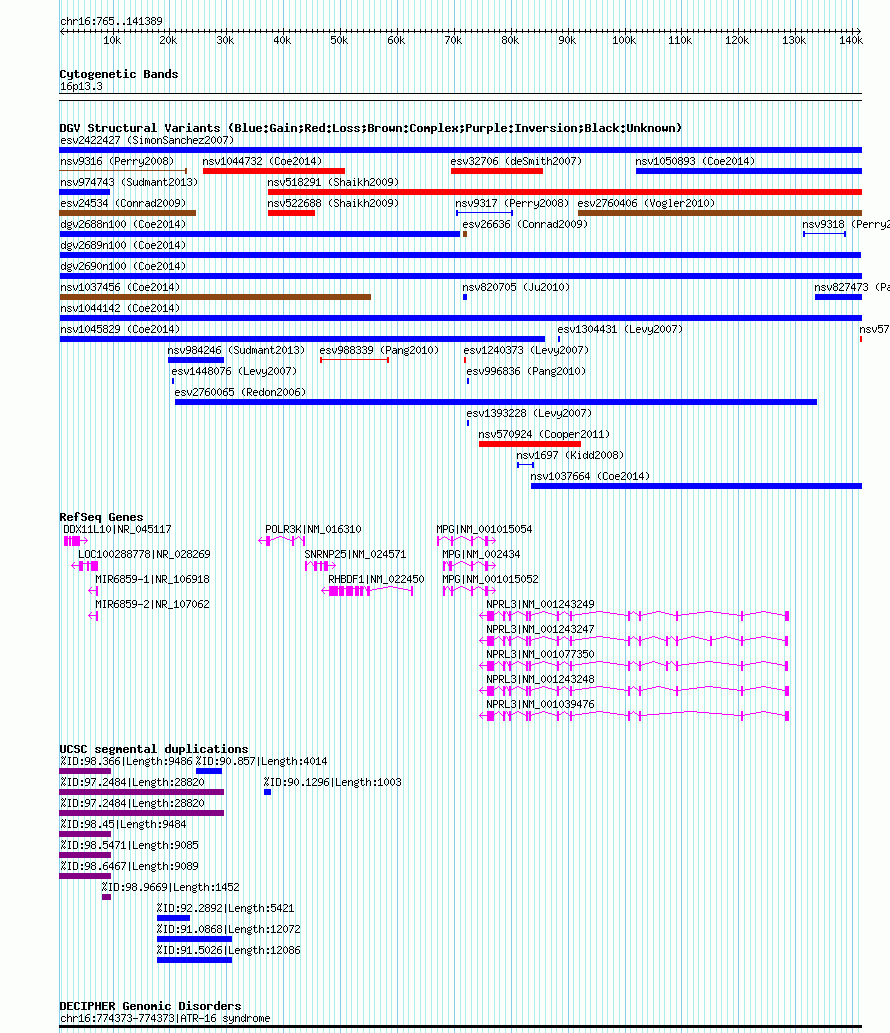Click the blue bar under nsv1037664 (Coe2014)
This screenshot has width=890, height=1033.
[696, 487]
